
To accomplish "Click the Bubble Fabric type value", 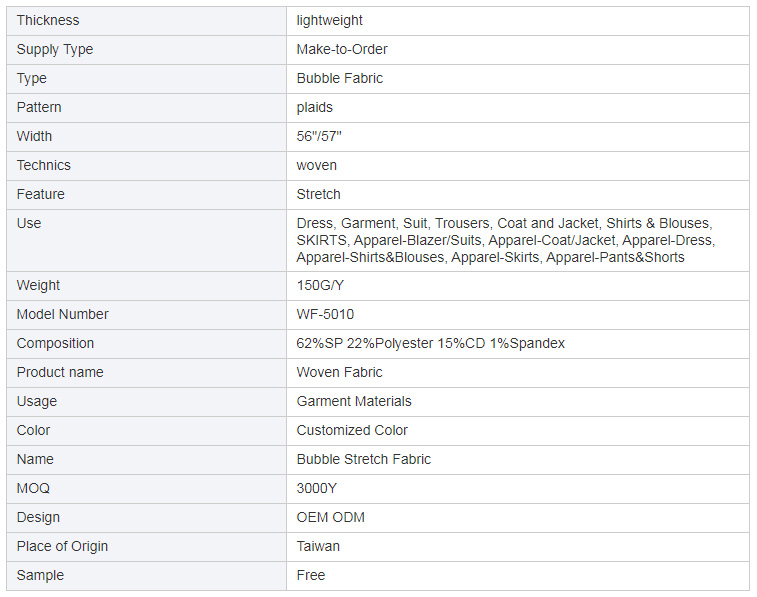I will 339,78.
